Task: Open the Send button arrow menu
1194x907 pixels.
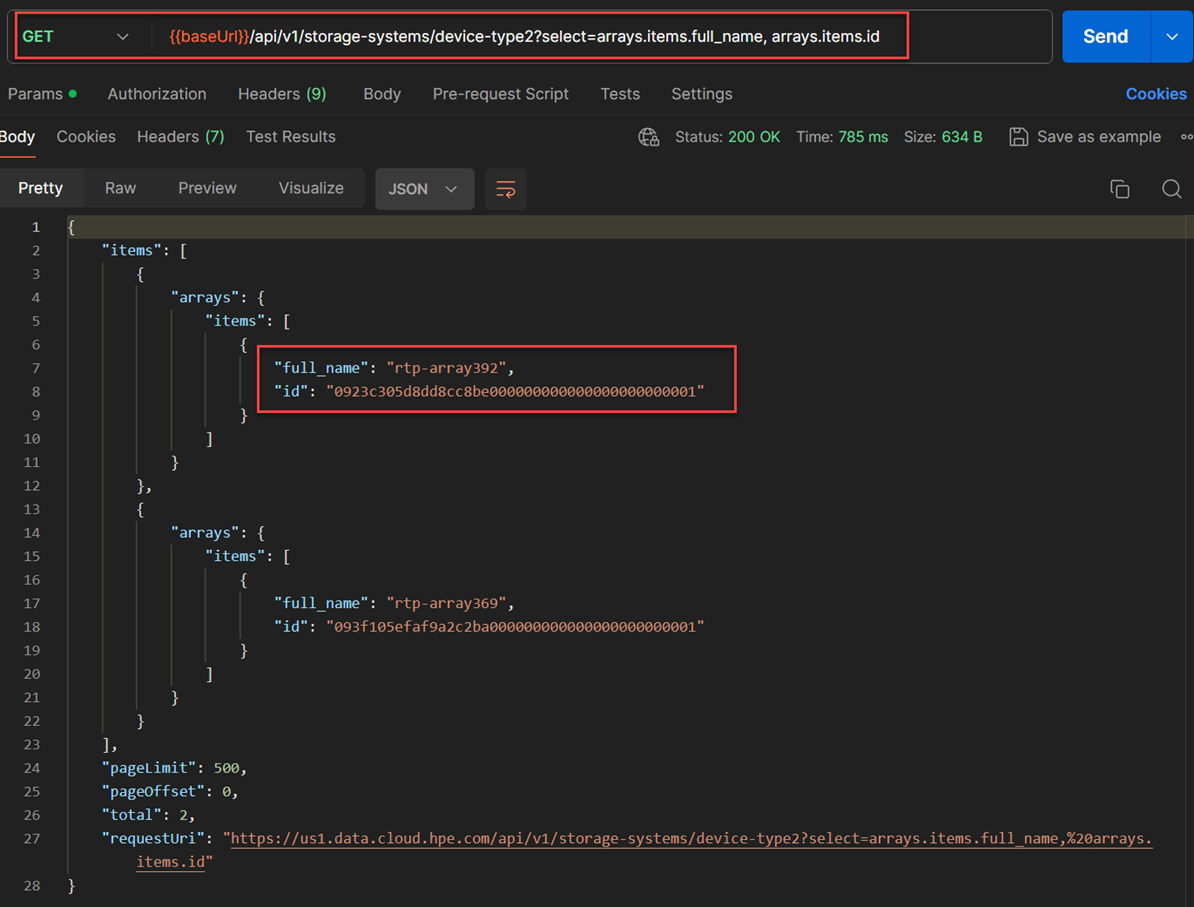Action: coord(1172,37)
